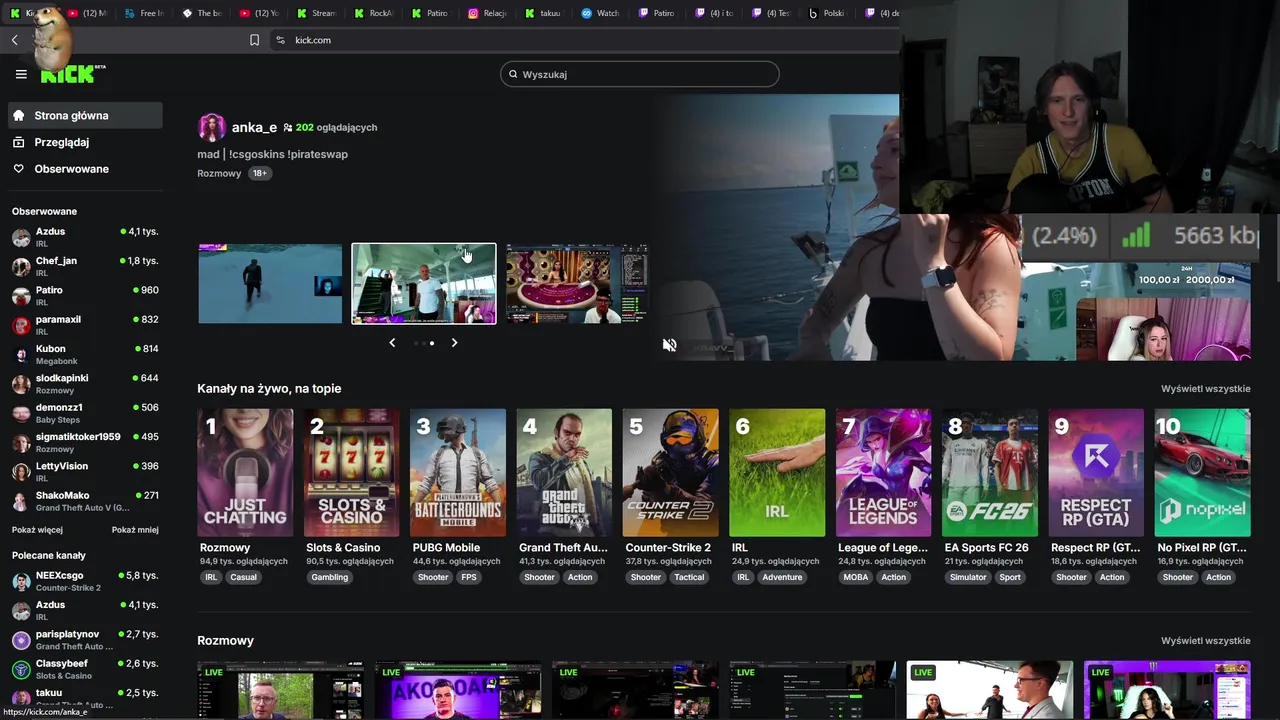Click the bookmark icon in address bar
This screenshot has height=720, width=1280.
[x=254, y=40]
